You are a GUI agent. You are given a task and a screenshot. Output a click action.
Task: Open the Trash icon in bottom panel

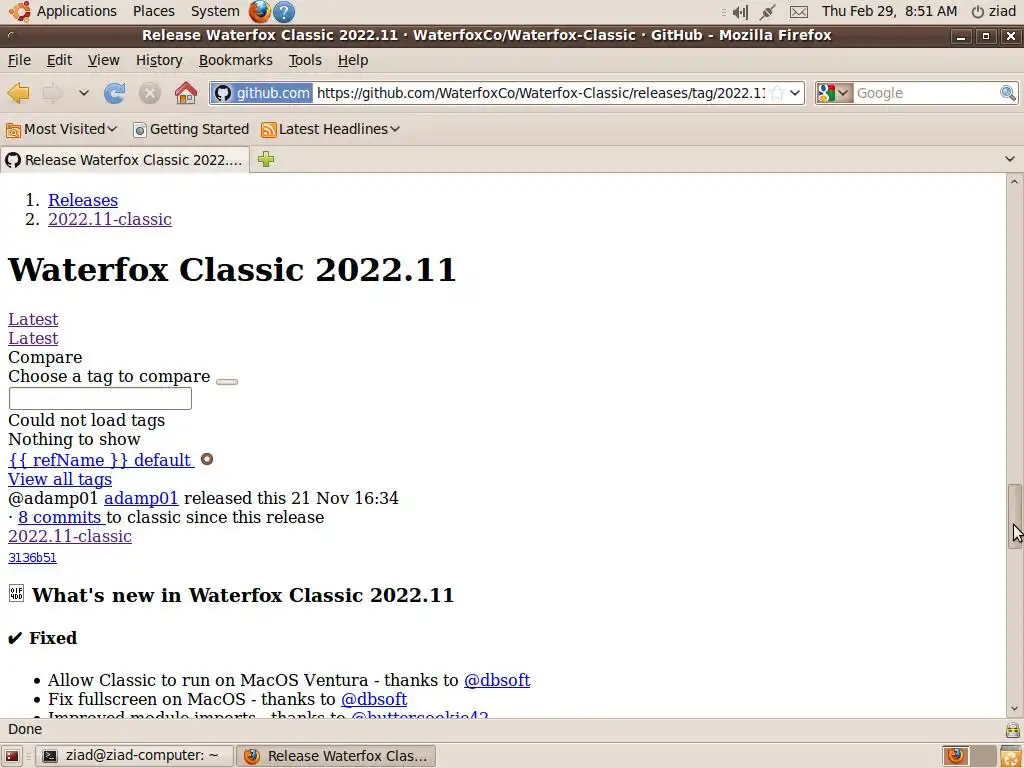click(1011, 756)
